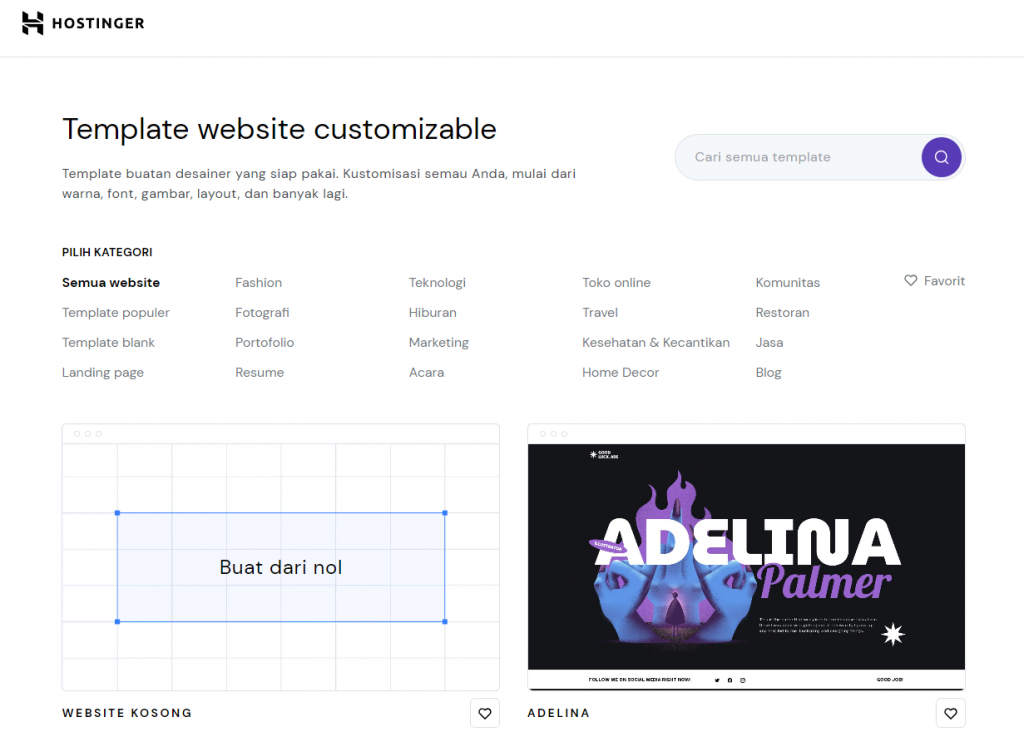Open the Resume category
Image resolution: width=1024 pixels, height=737 pixels.
259,373
